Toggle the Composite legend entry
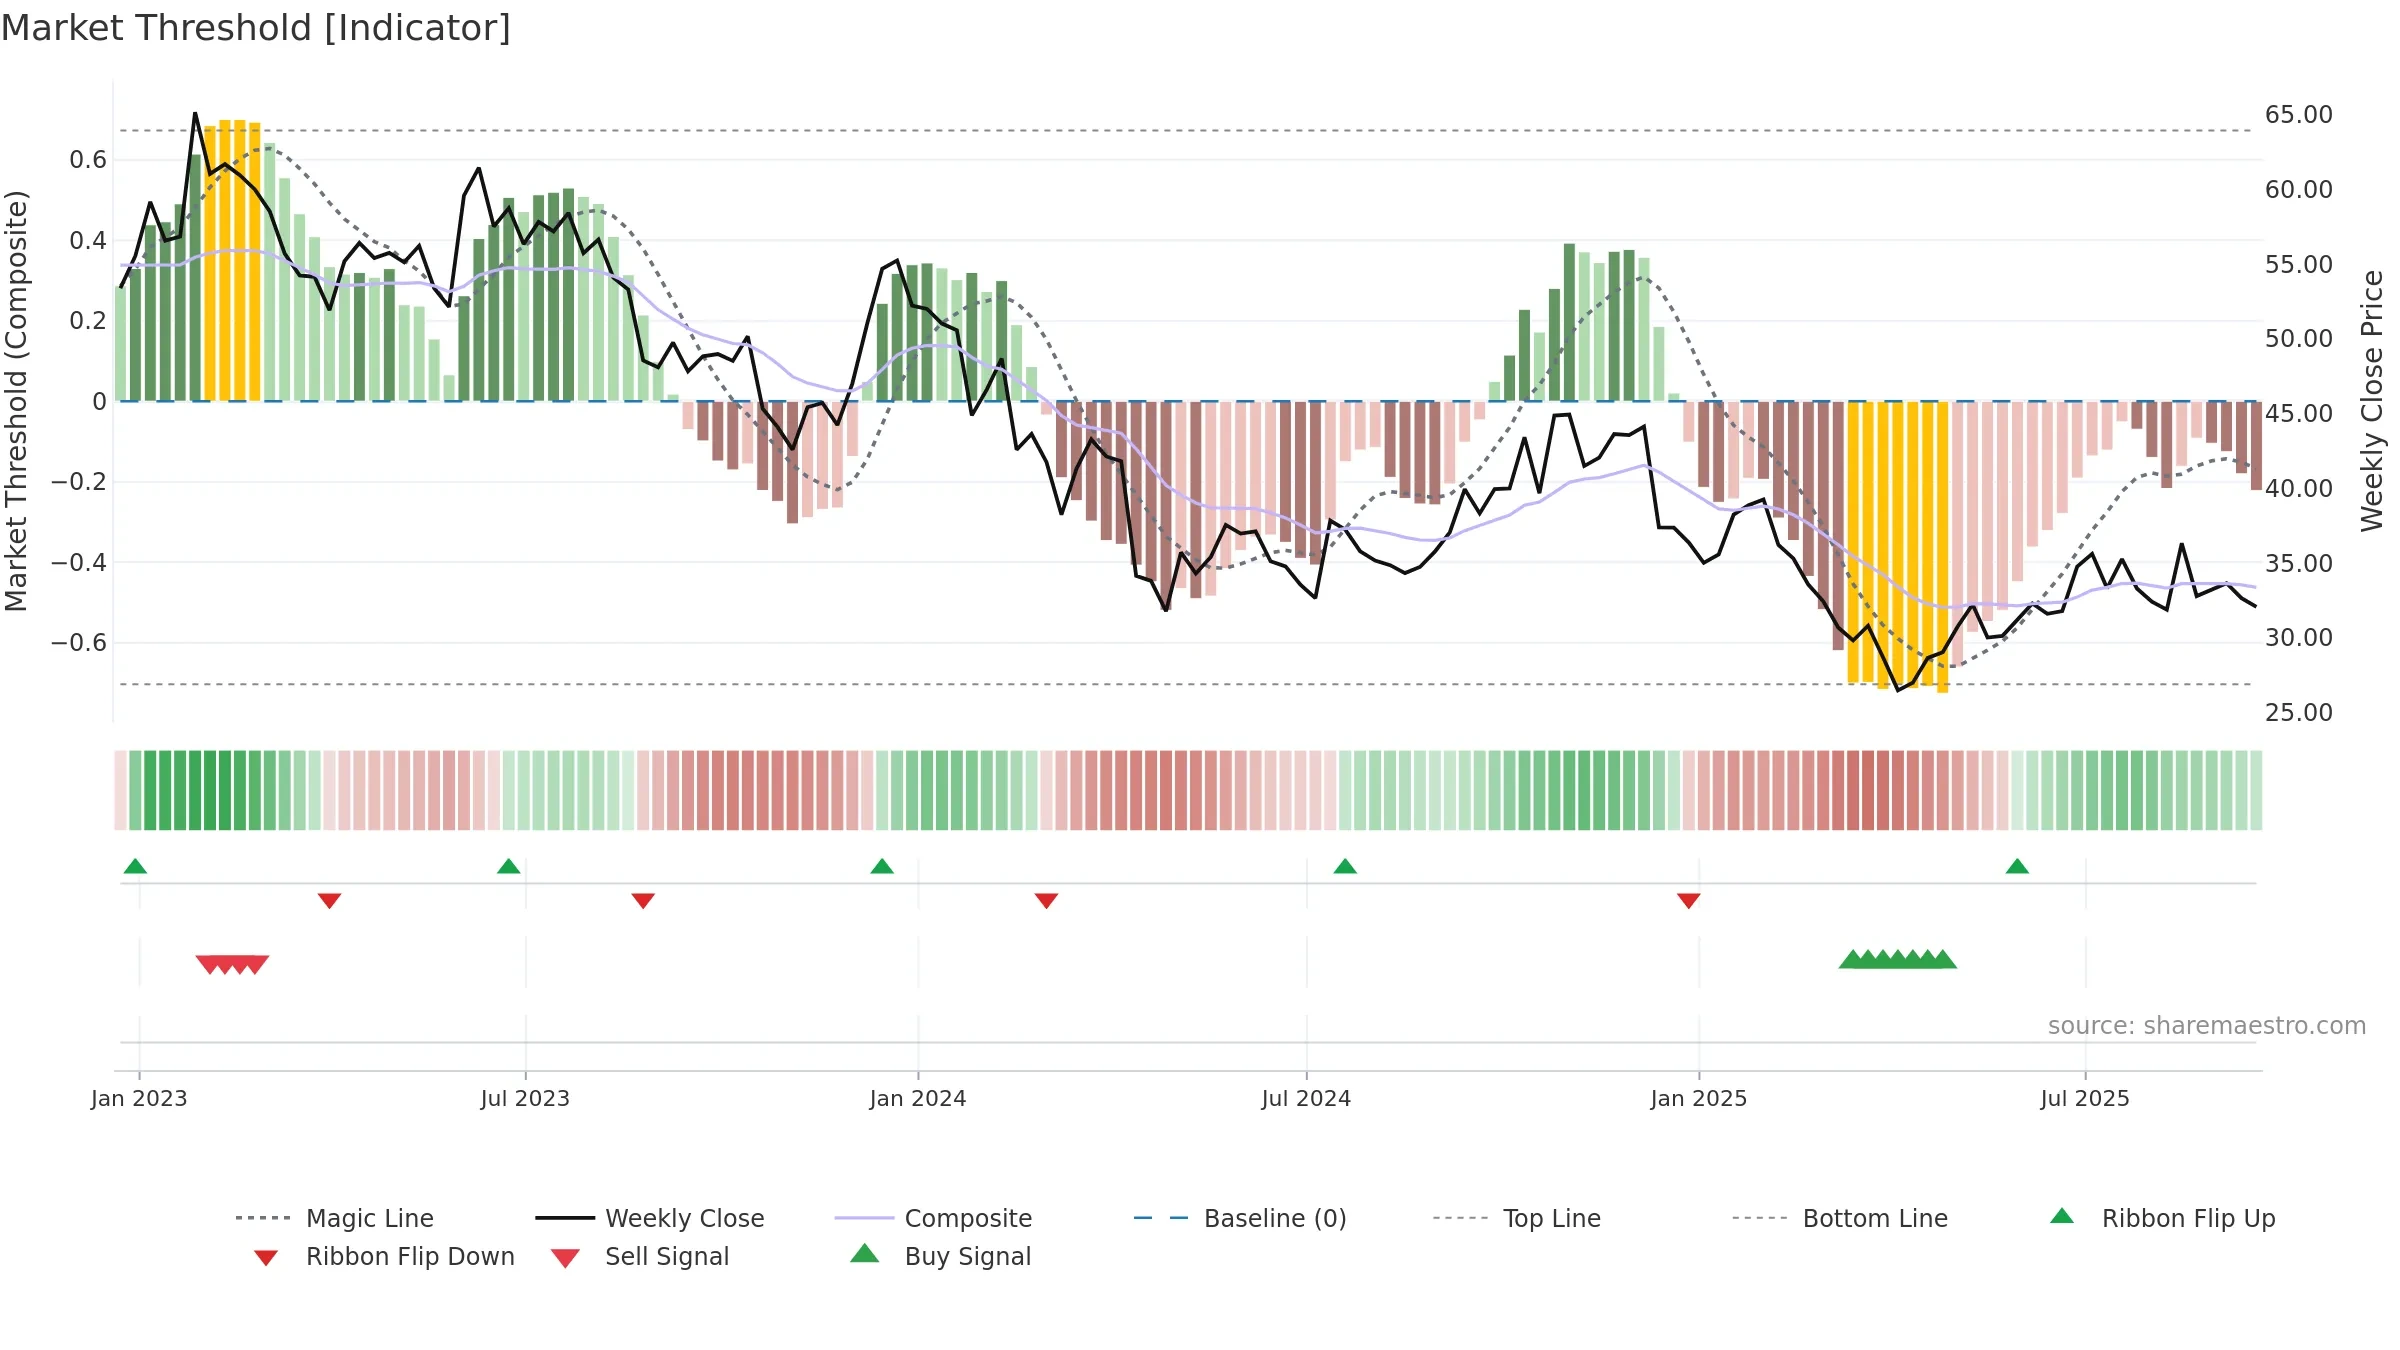 [933, 1218]
